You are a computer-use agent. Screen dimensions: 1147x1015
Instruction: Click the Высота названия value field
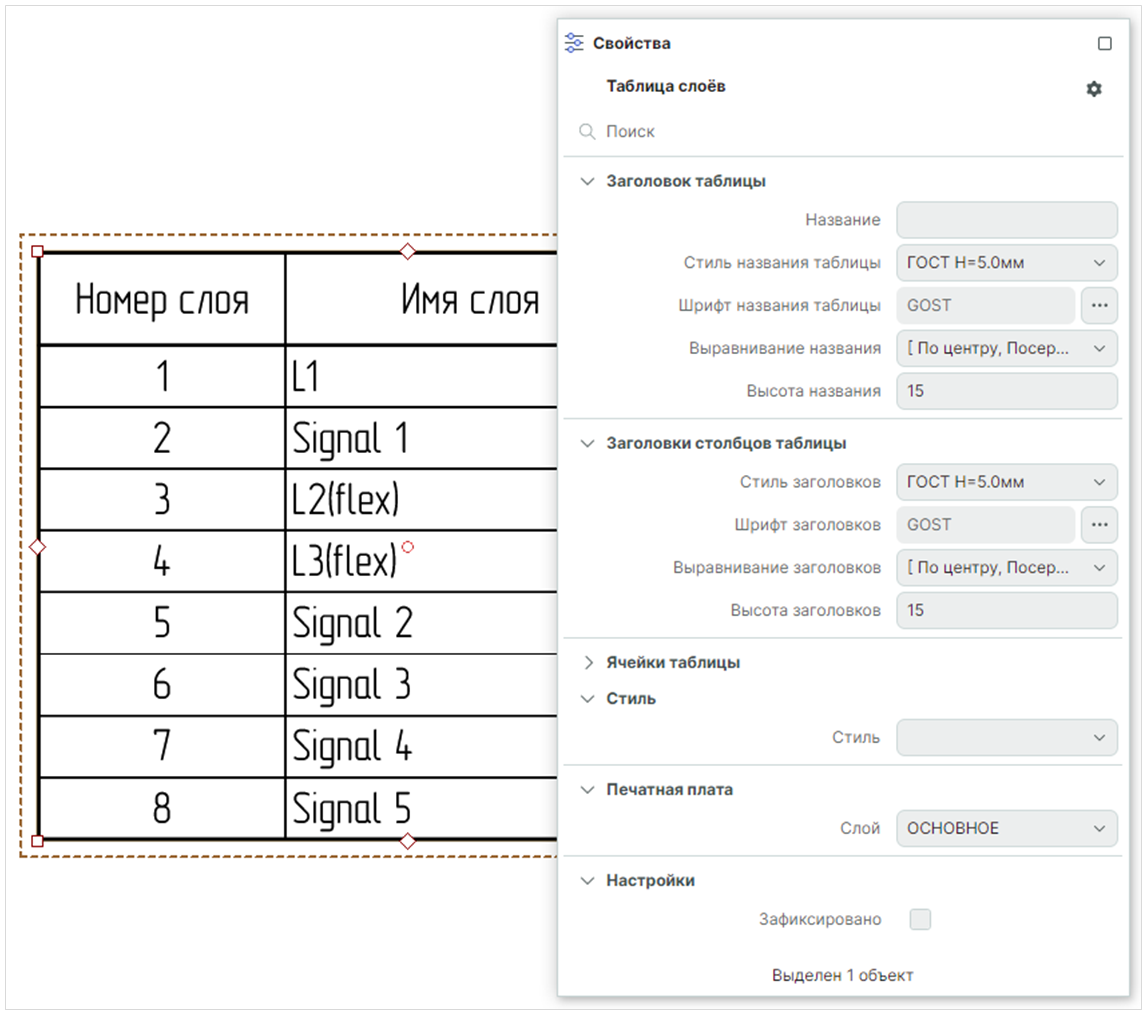tap(1006, 391)
